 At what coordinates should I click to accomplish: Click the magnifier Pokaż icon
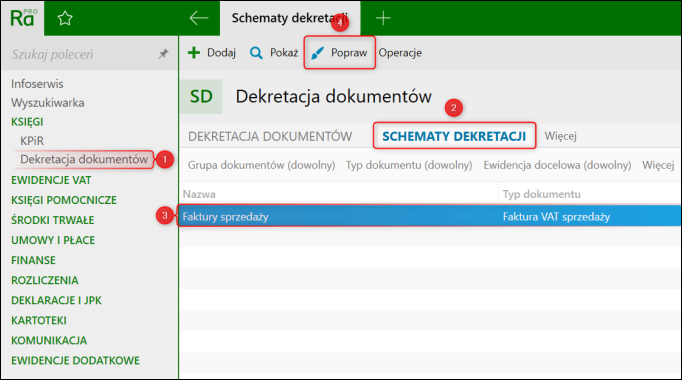(256, 53)
